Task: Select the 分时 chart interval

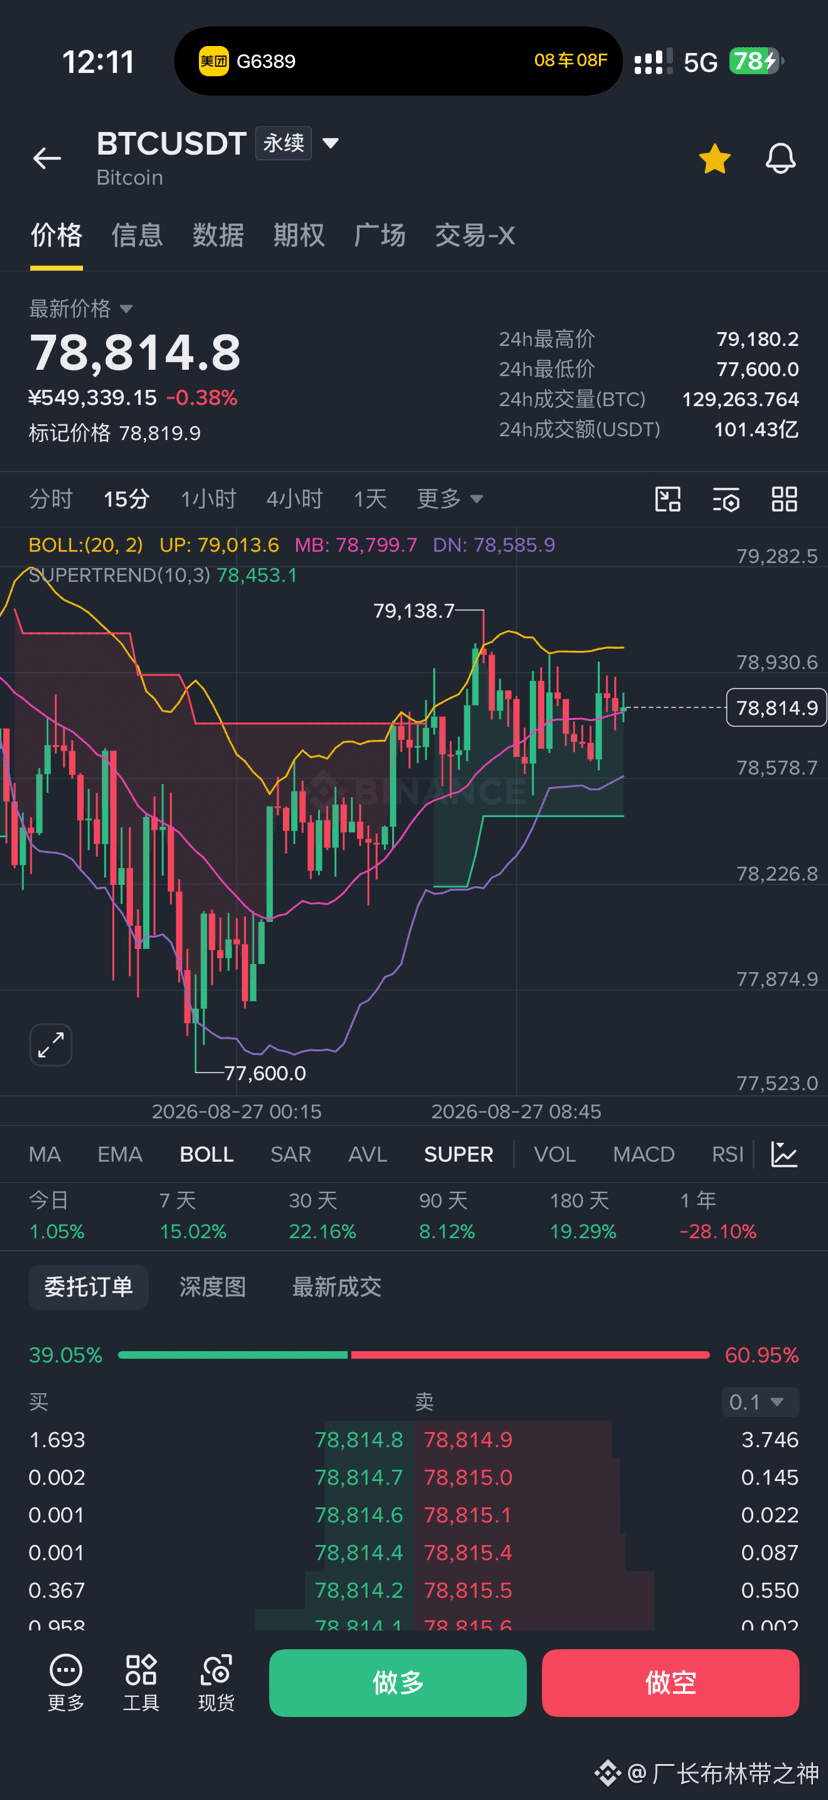Action: click(51, 499)
